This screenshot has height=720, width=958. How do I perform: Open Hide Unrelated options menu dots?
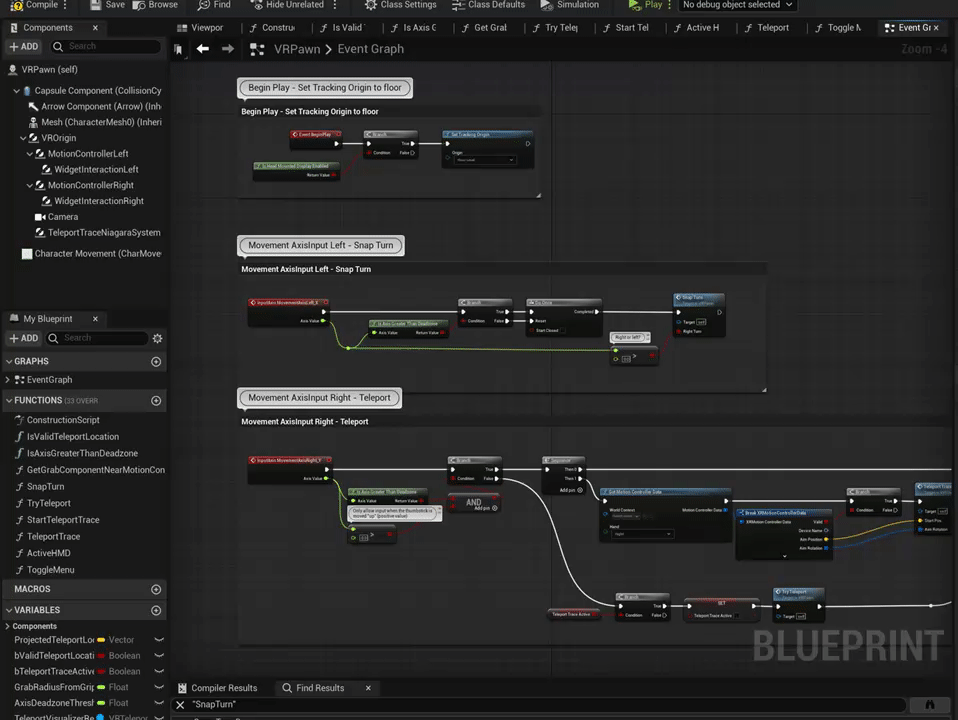(335, 5)
